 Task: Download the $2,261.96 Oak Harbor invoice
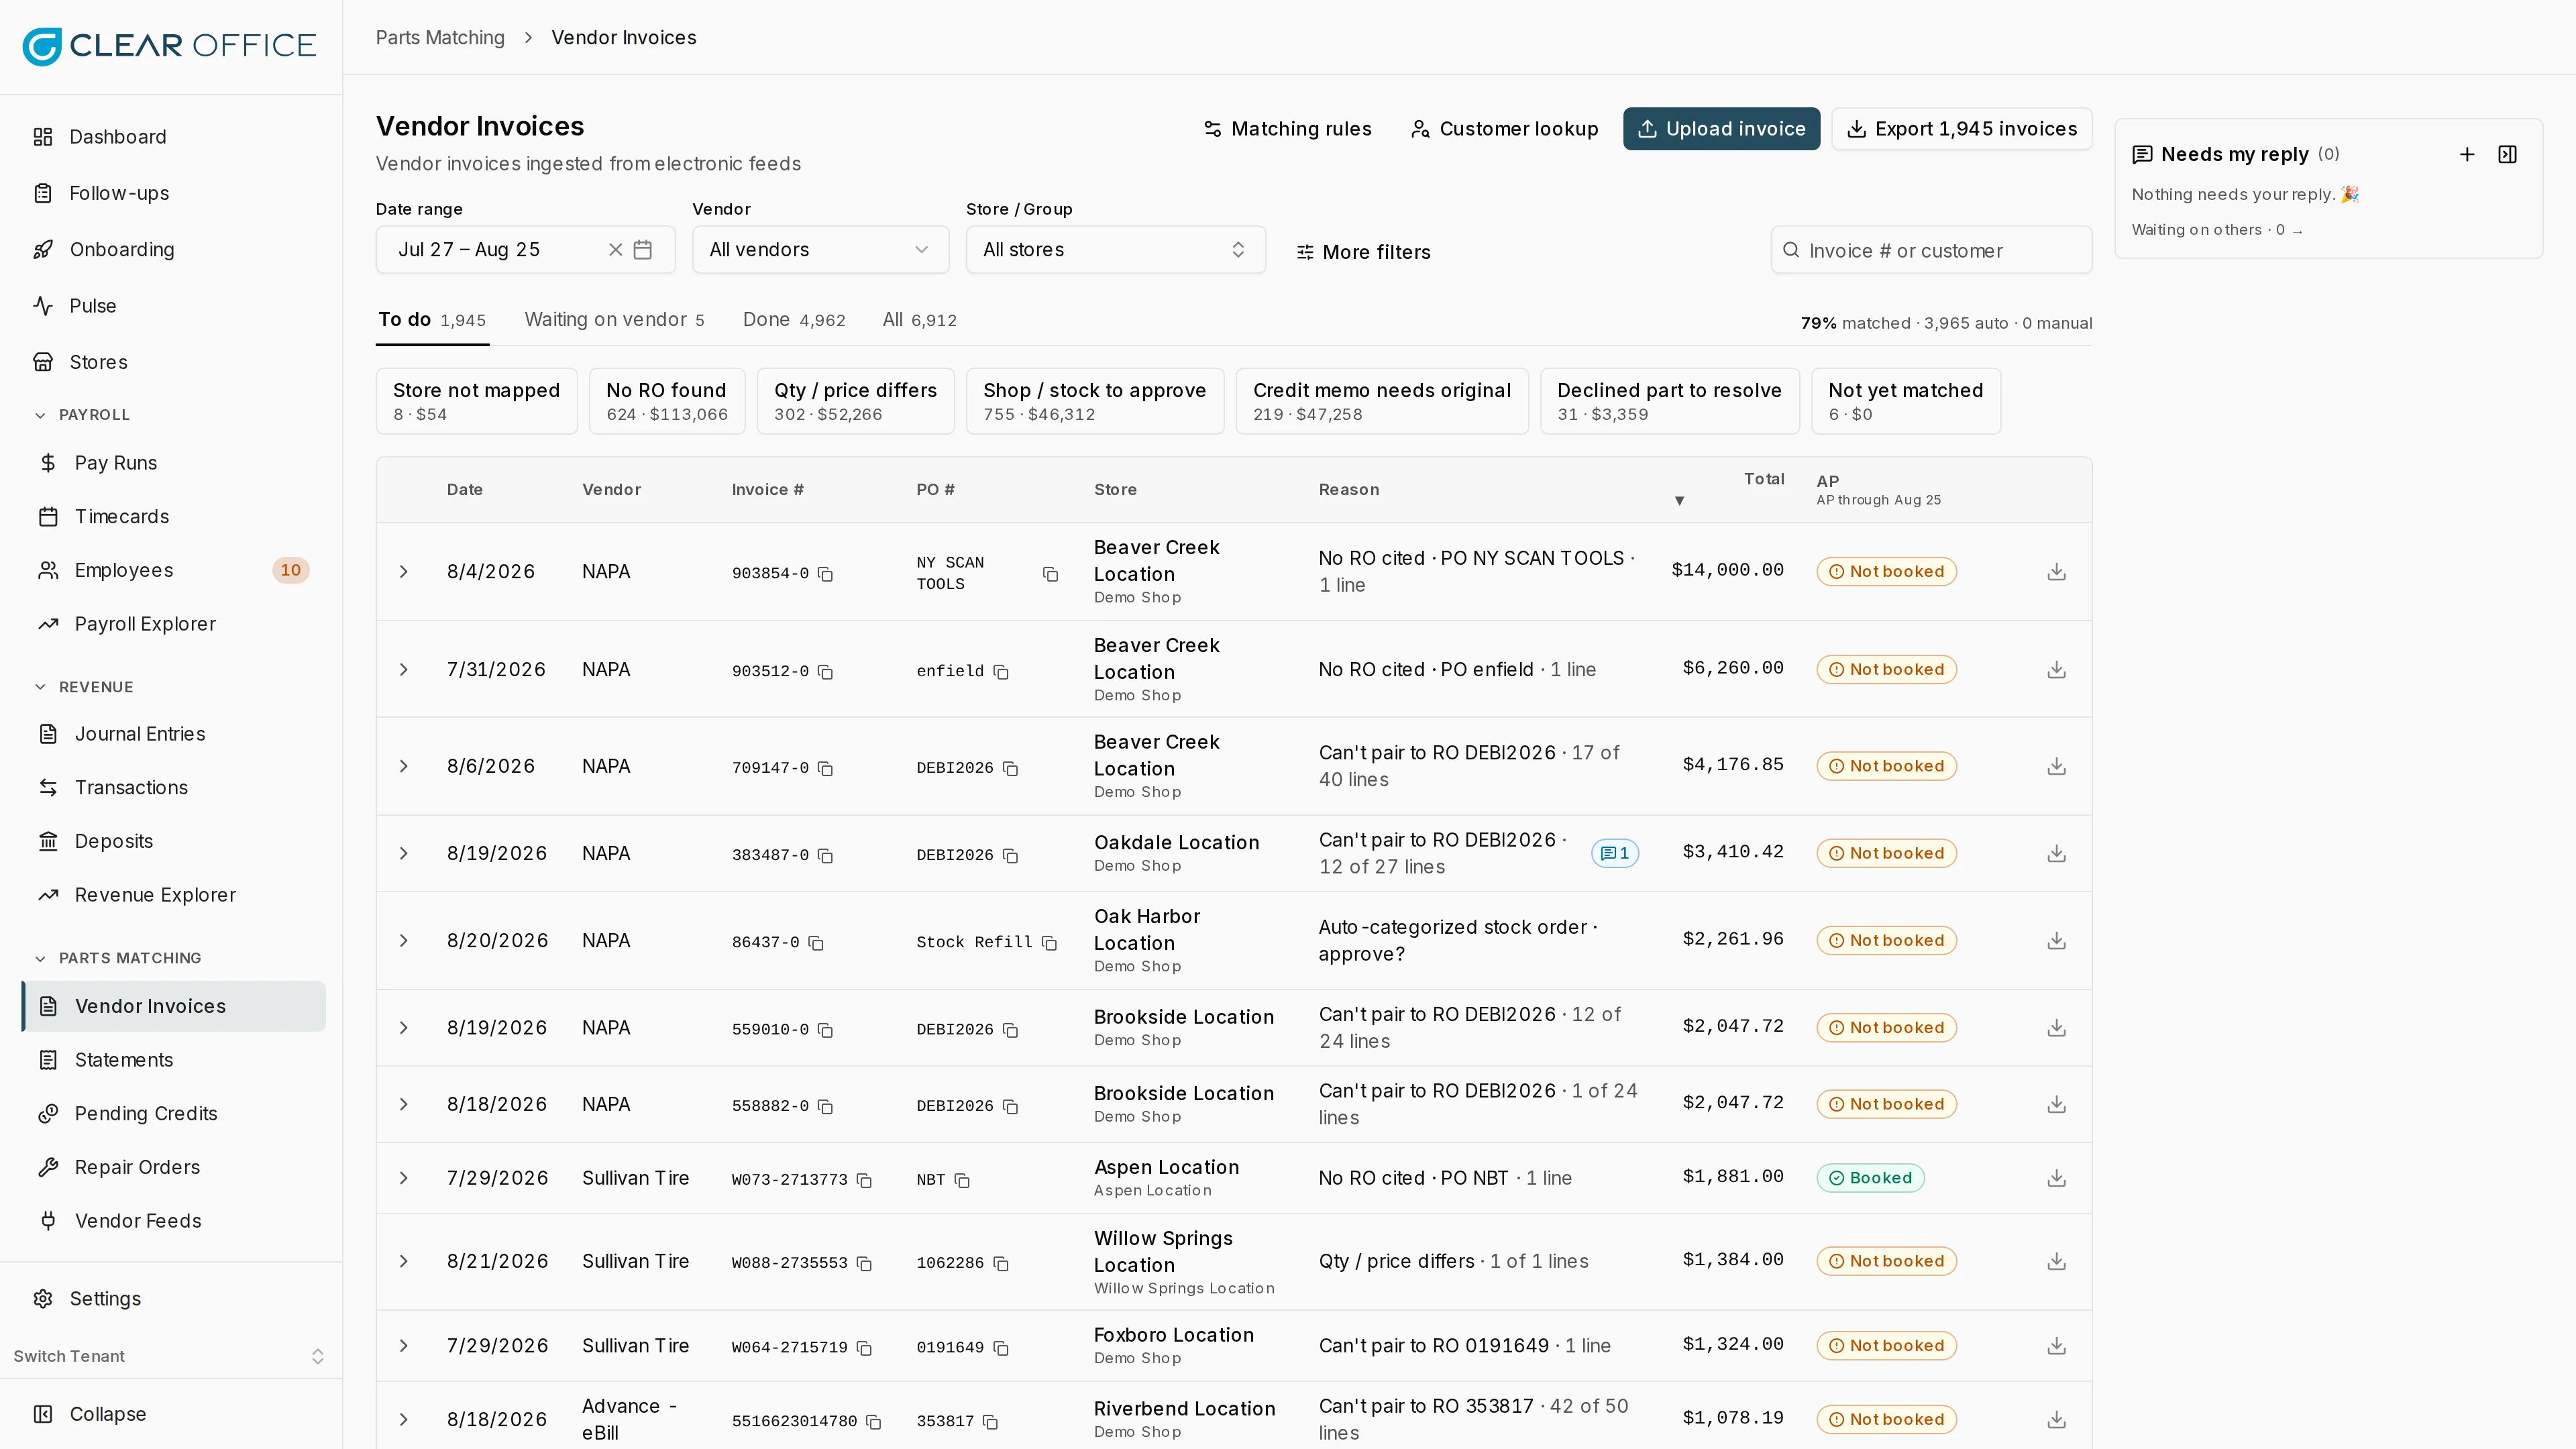(2056, 941)
